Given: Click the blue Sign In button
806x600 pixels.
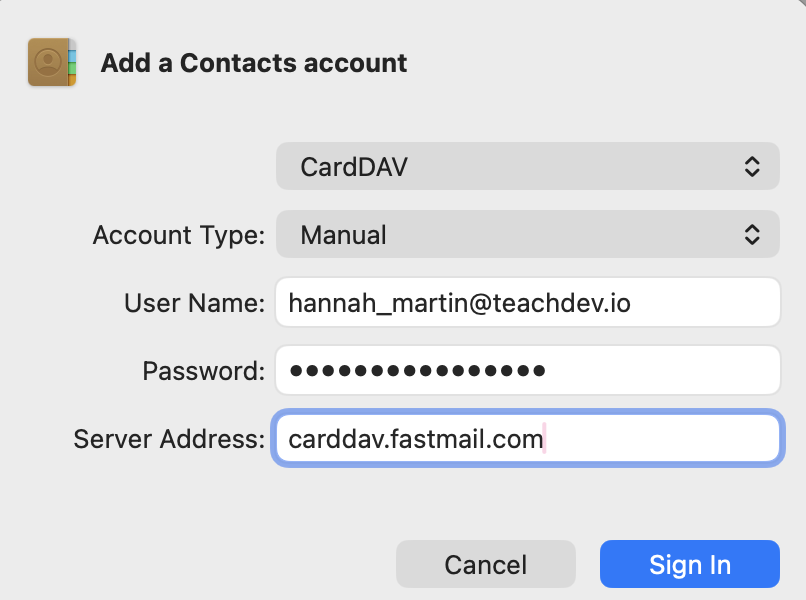Looking at the screenshot, I should tap(689, 564).
